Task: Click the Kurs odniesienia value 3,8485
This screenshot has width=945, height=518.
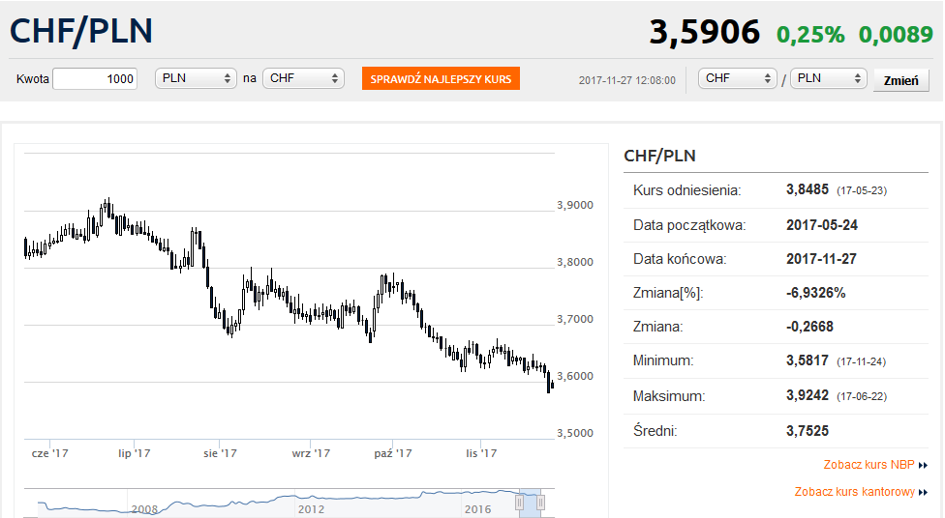Action: (807, 189)
